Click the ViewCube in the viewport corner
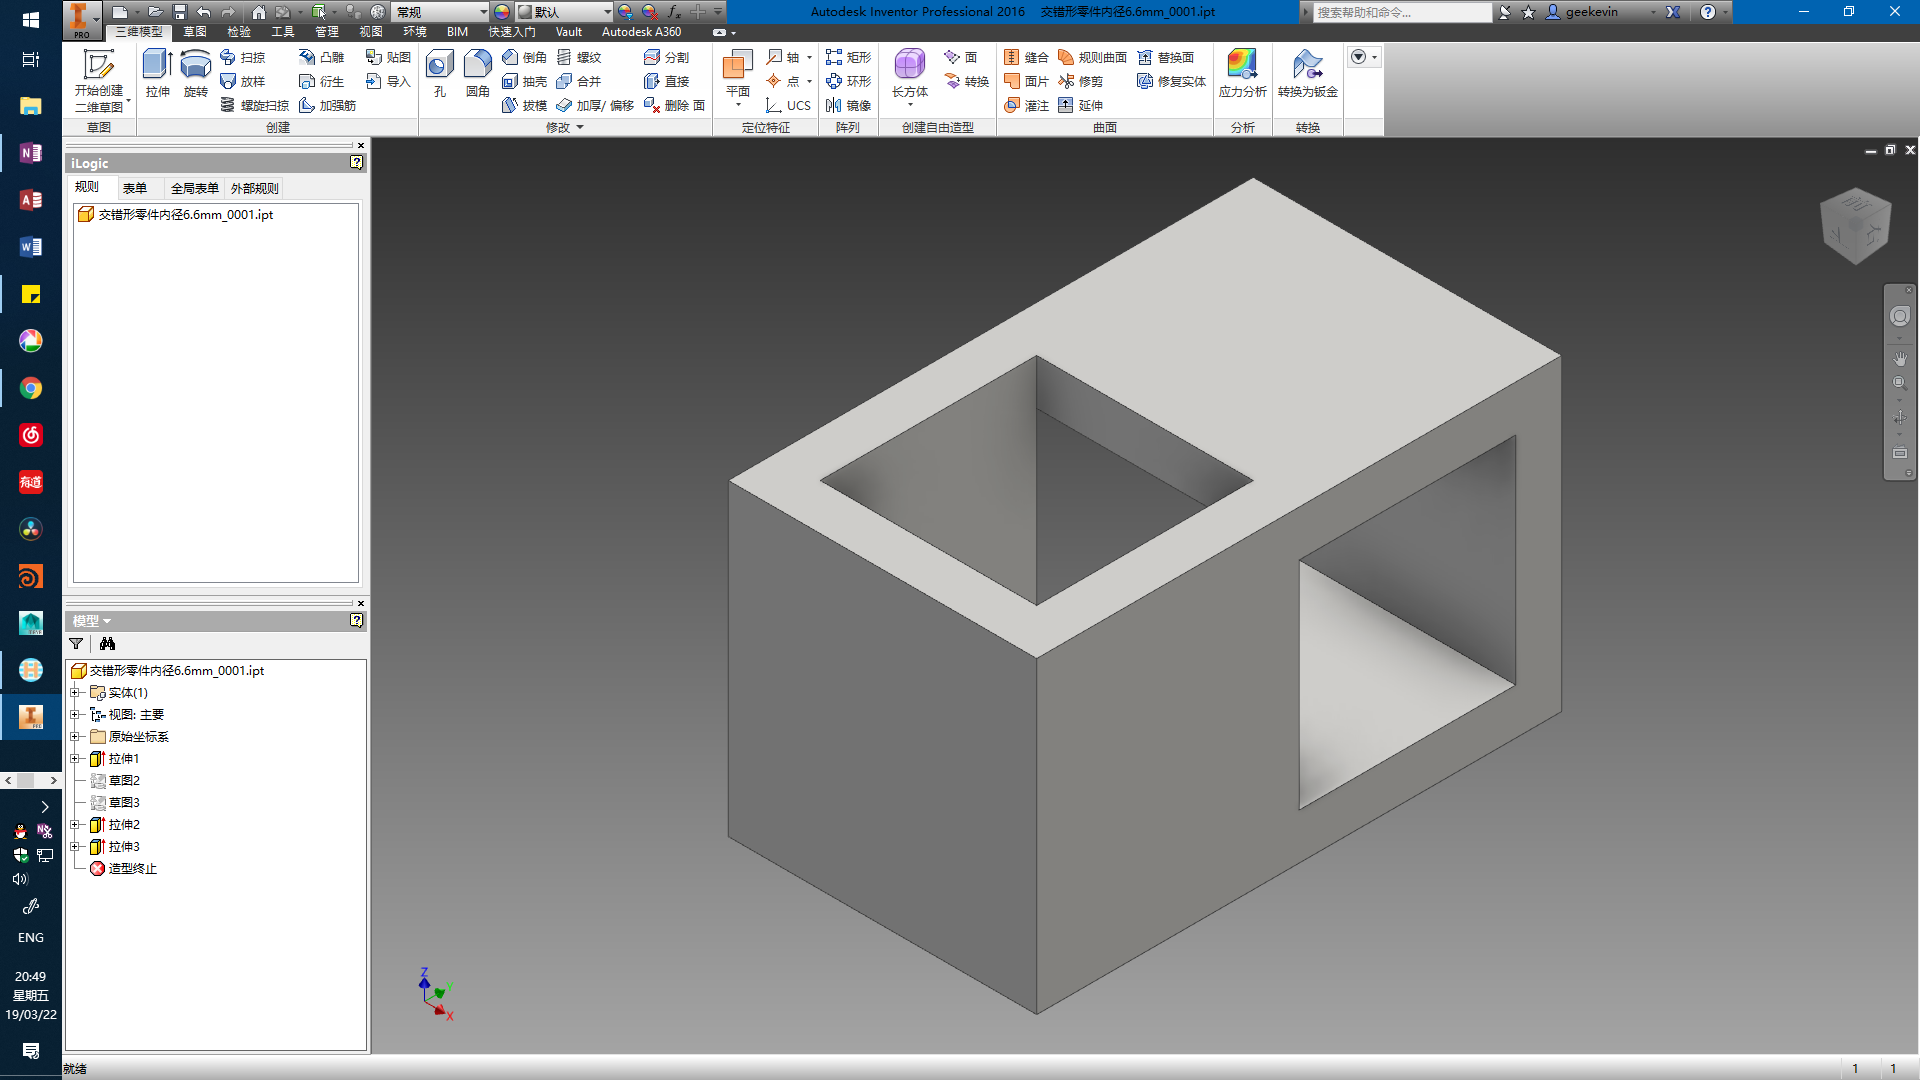Image resolution: width=1920 pixels, height=1080 pixels. (x=1856, y=227)
